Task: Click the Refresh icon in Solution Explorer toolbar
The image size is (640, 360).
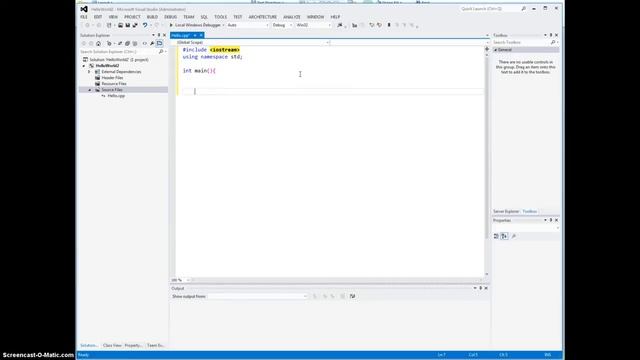Action: 120,43
